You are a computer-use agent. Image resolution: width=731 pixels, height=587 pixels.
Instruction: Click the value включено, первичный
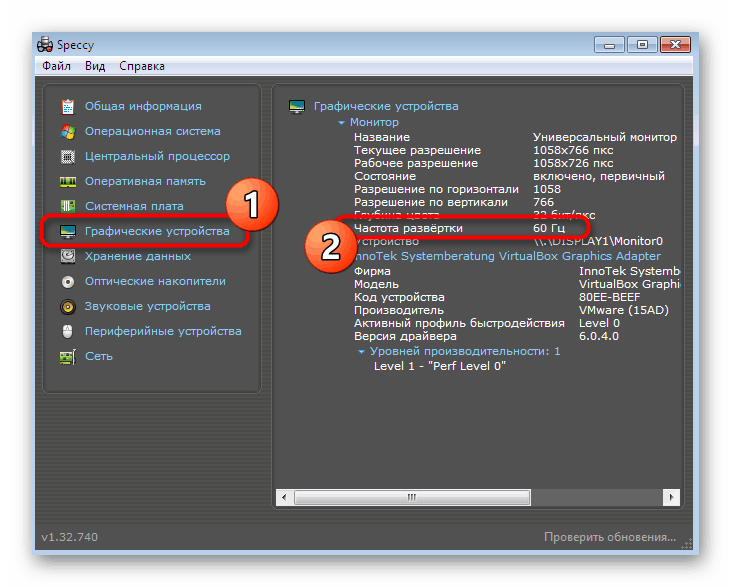[599, 176]
